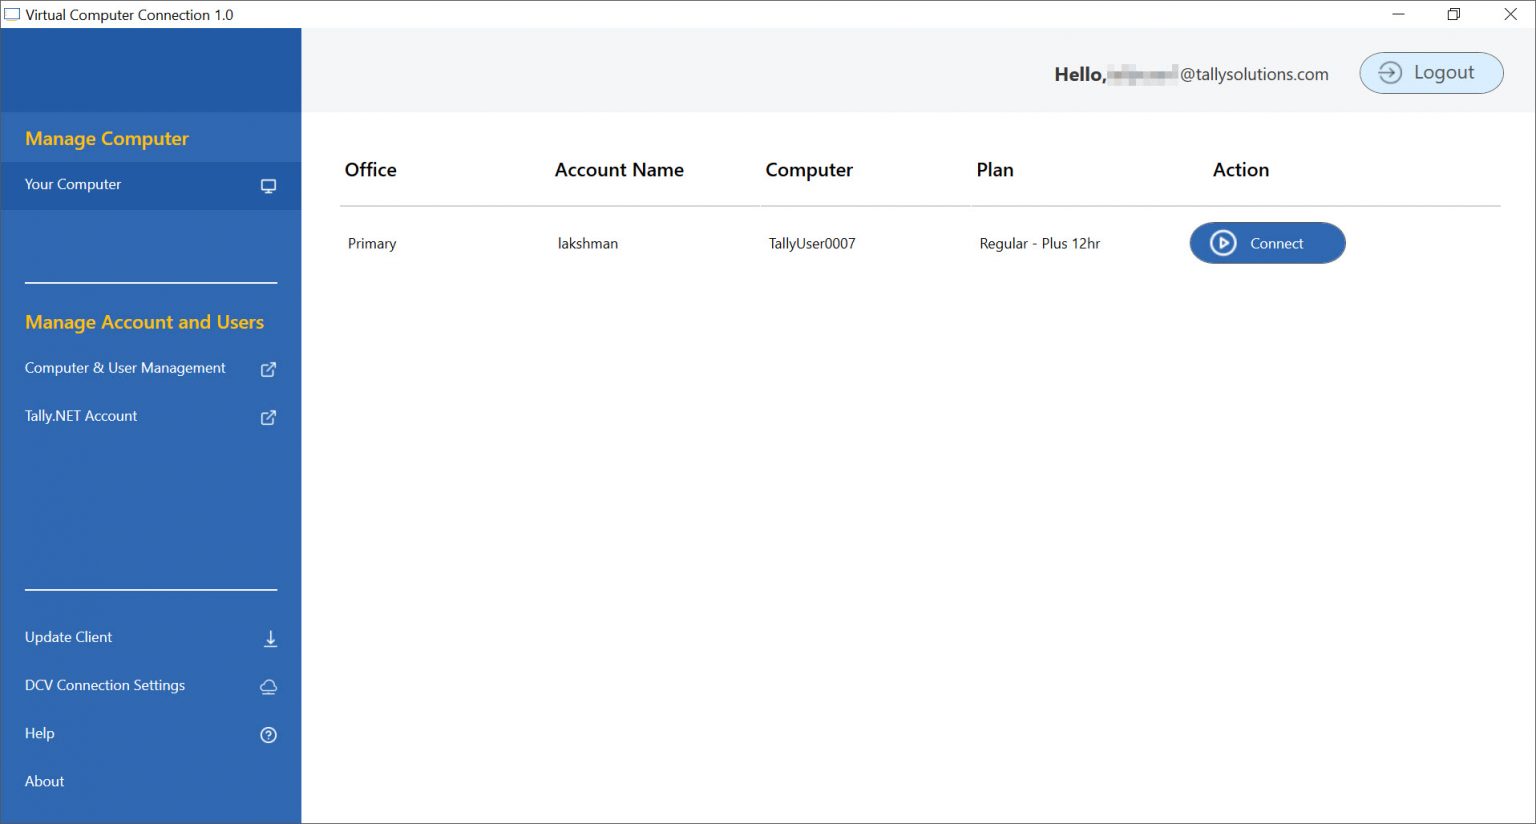The height and width of the screenshot is (824, 1536).
Task: Click the Hello email greeting text
Action: 1191,74
